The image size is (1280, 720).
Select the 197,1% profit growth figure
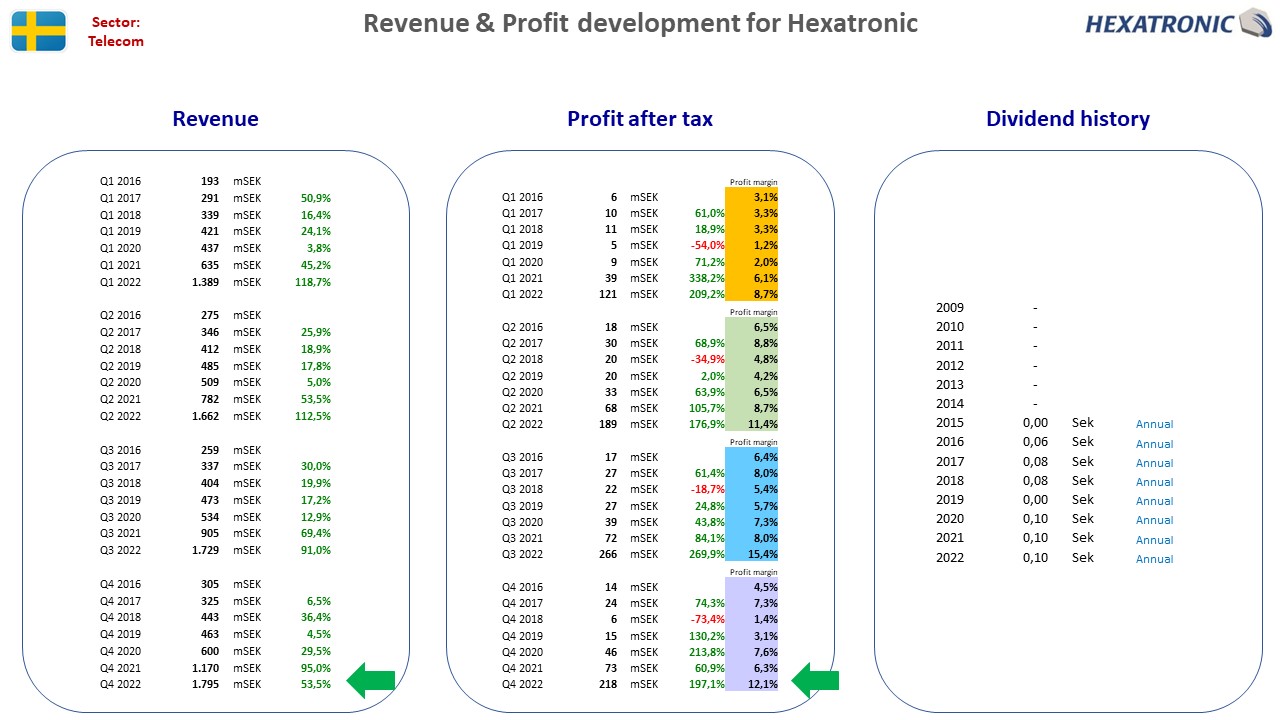pos(706,684)
